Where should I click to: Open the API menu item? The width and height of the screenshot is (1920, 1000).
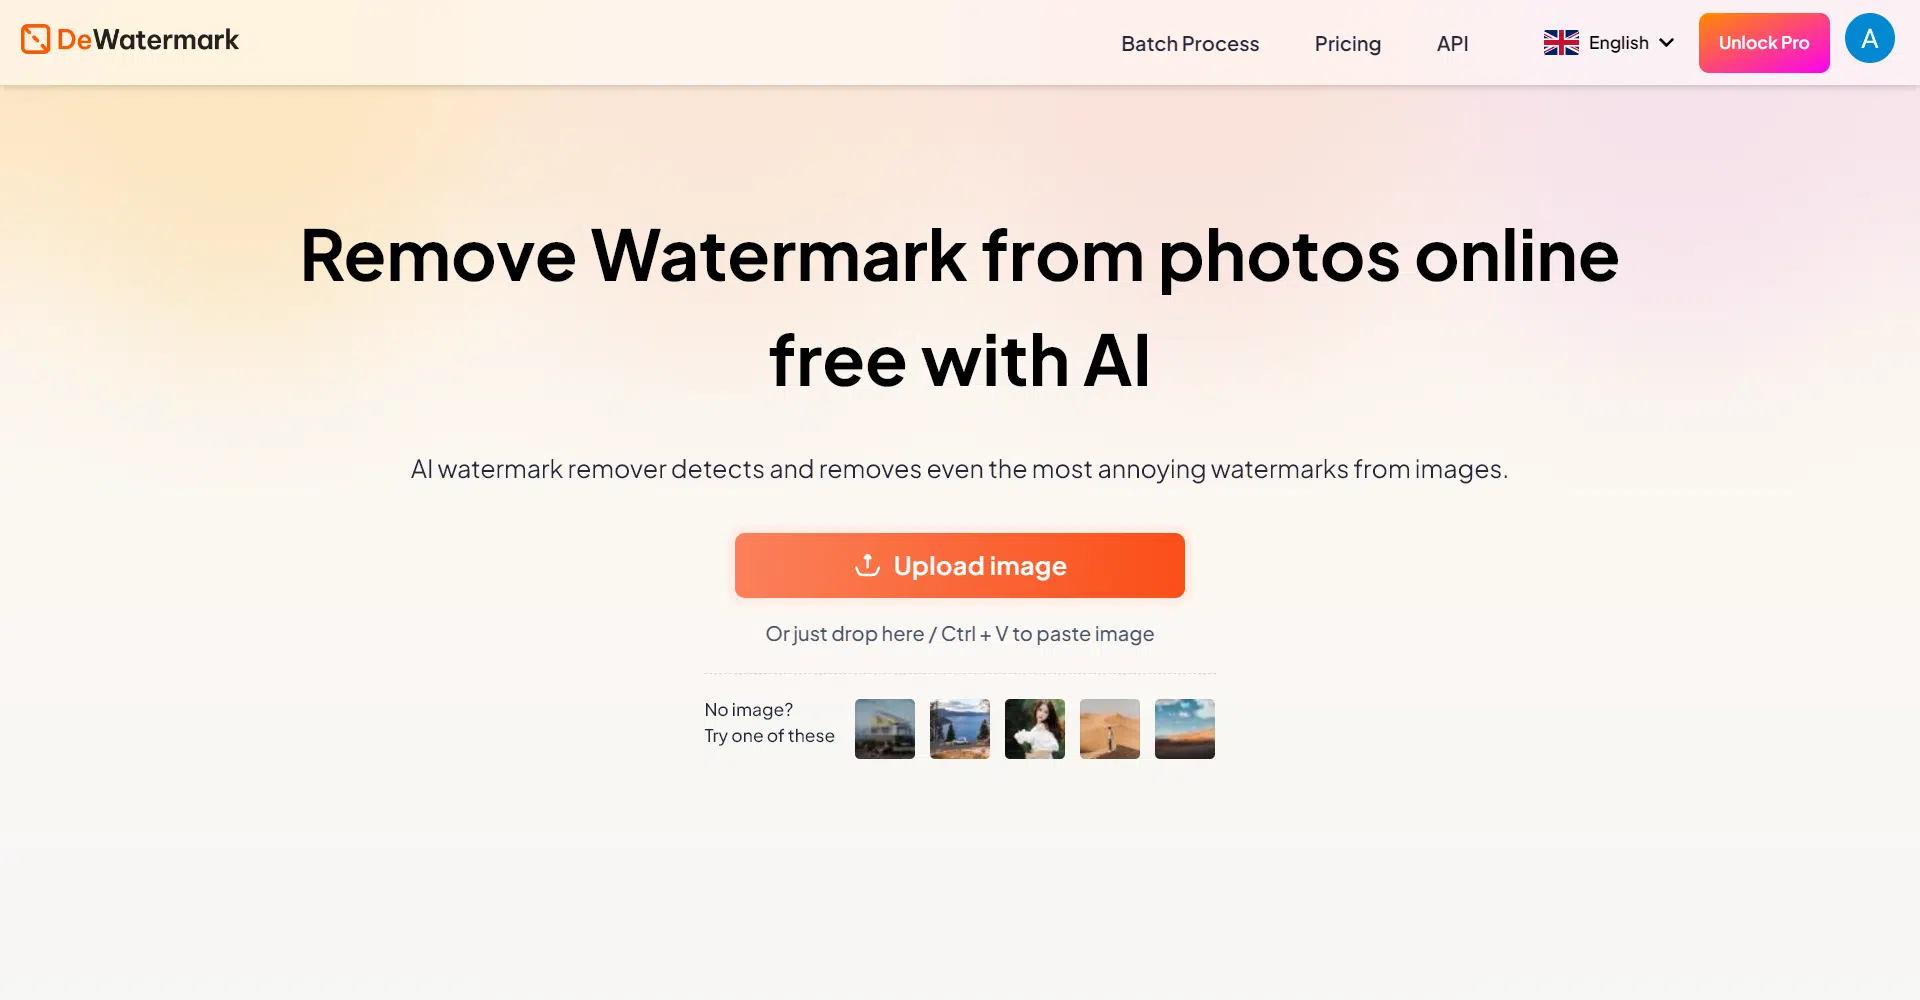pyautogui.click(x=1452, y=43)
